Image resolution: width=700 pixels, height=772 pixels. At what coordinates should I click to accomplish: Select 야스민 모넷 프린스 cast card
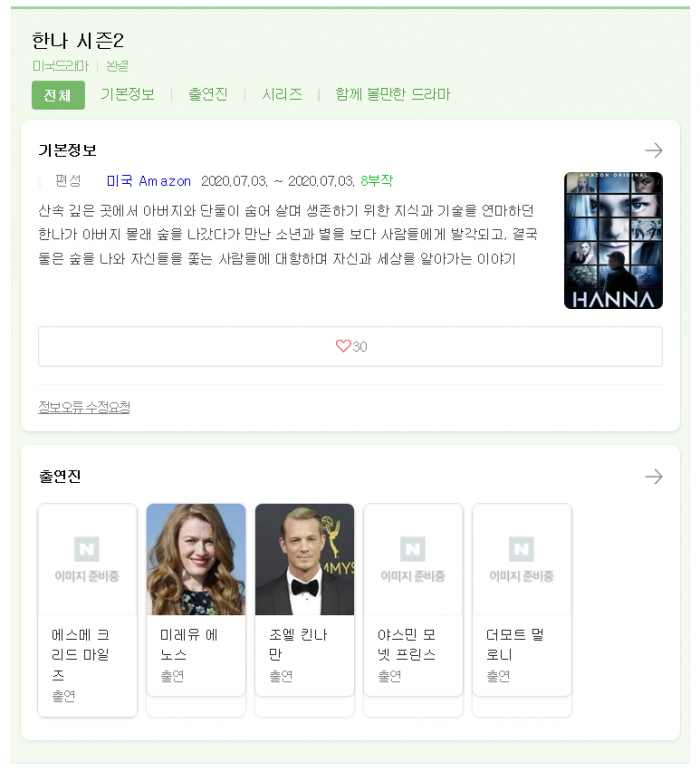[414, 600]
